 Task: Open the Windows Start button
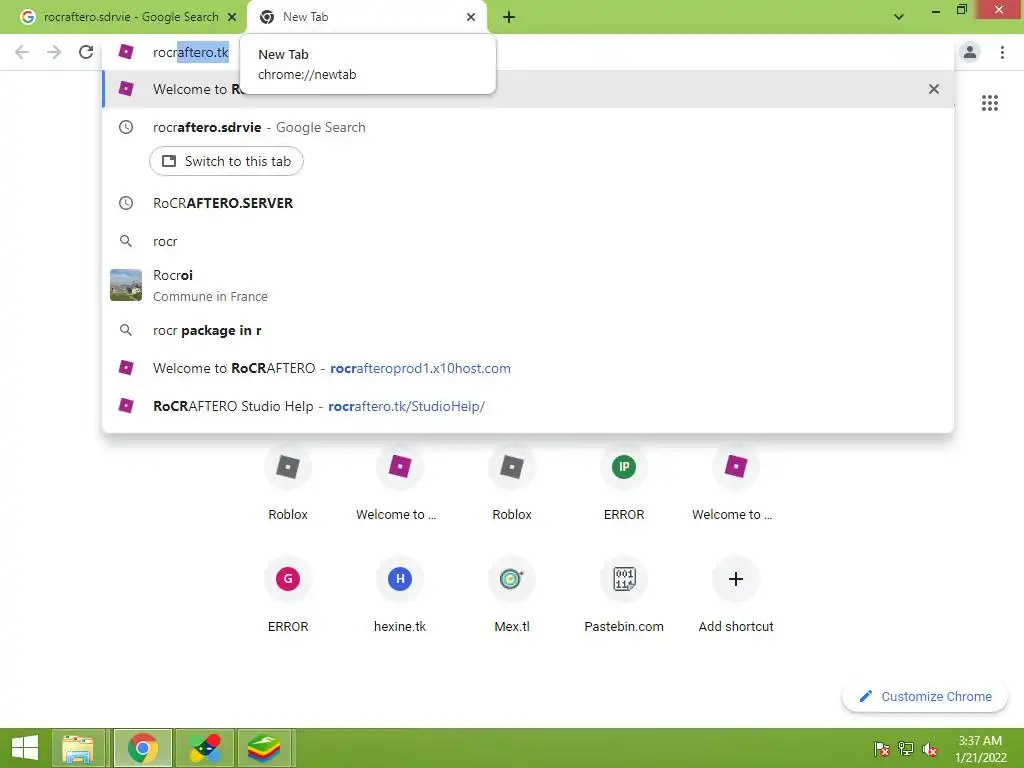(x=25, y=748)
